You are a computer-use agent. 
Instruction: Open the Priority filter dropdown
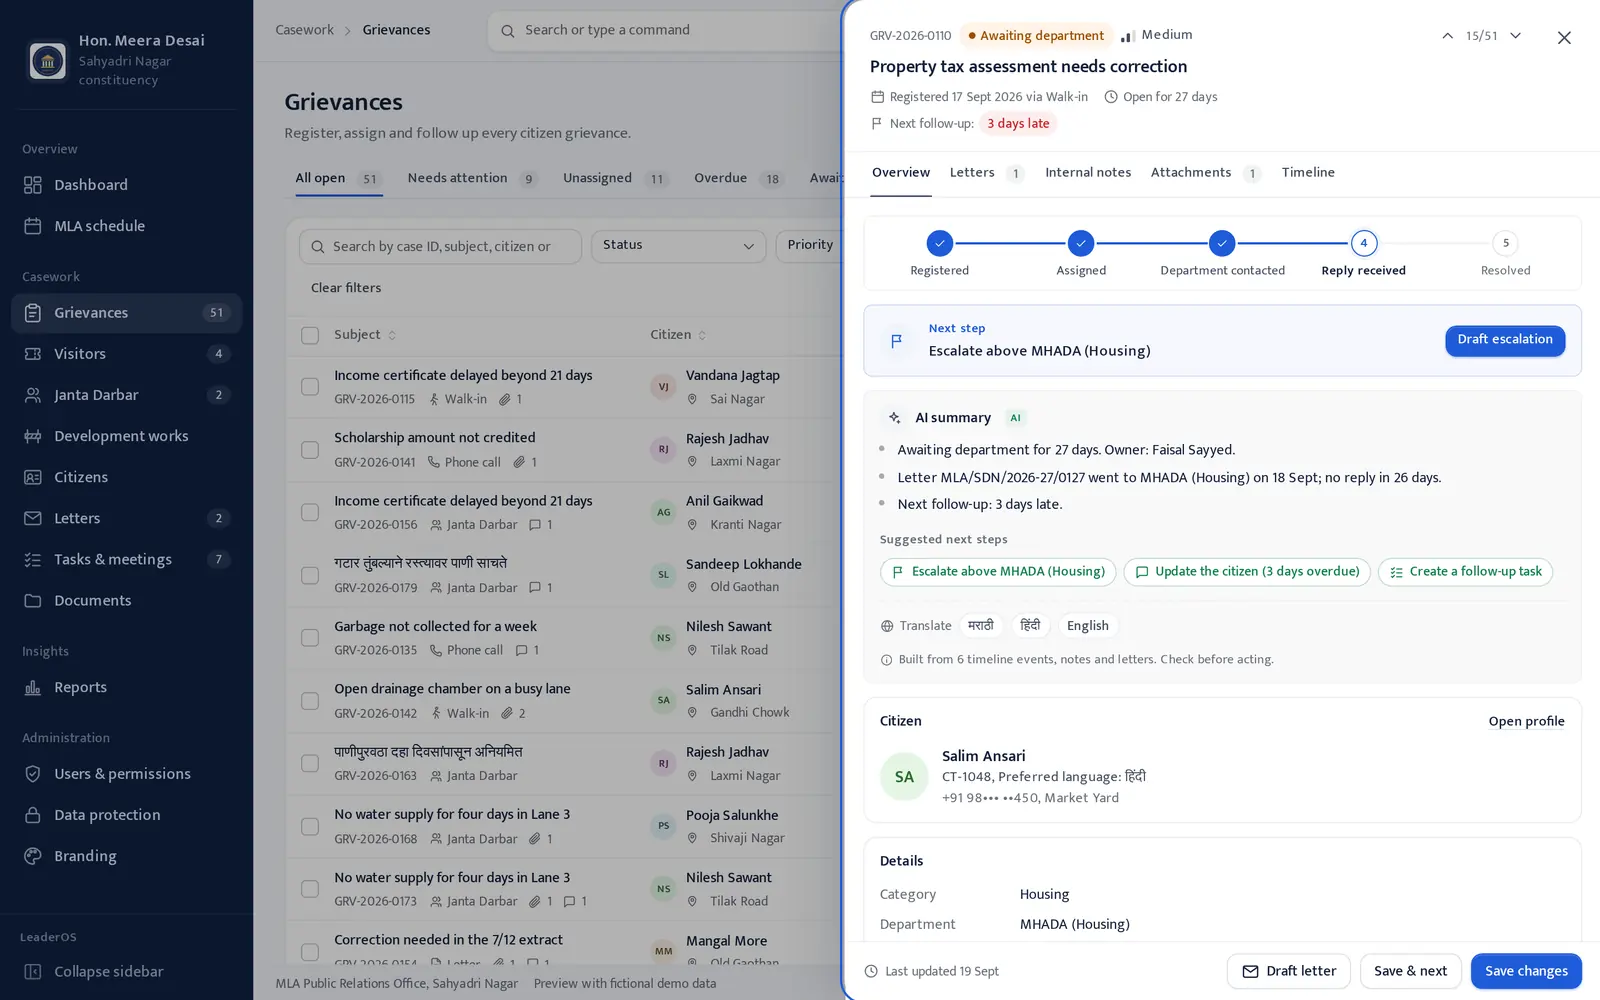pos(809,246)
